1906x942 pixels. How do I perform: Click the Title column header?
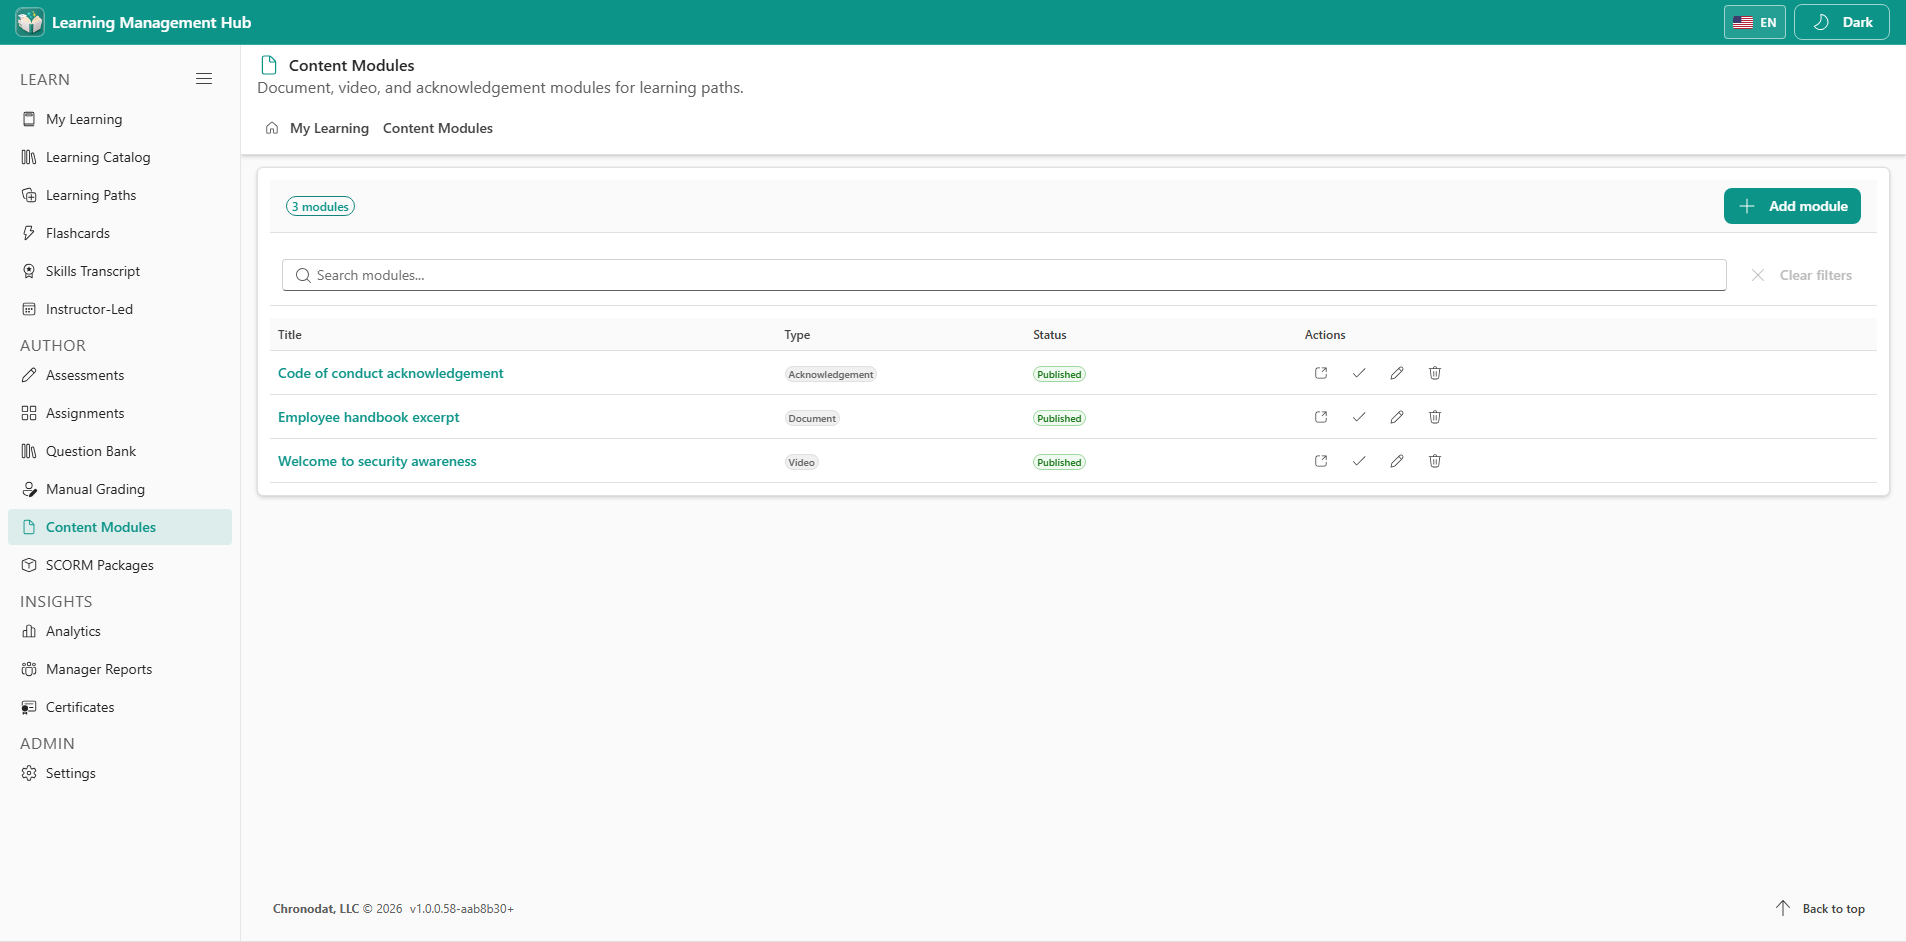click(x=290, y=335)
